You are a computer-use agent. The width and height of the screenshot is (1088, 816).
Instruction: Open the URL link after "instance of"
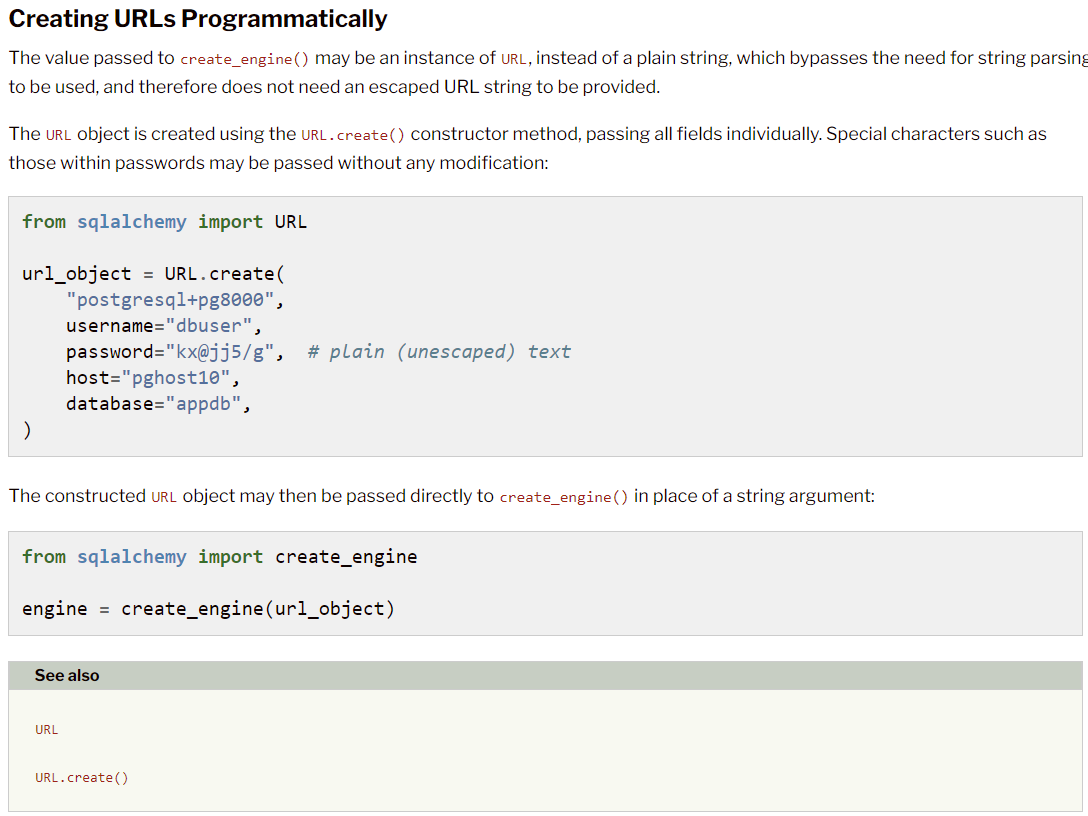point(513,59)
